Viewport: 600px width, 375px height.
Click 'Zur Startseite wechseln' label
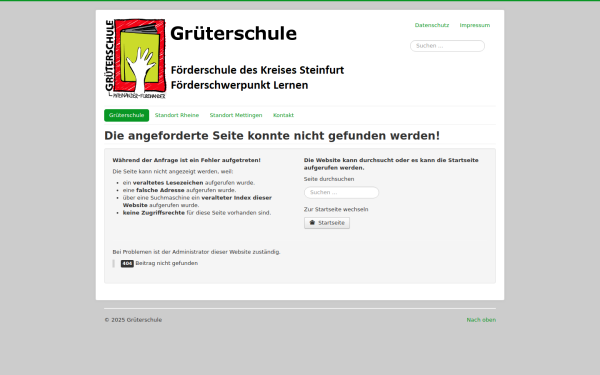coord(336,209)
